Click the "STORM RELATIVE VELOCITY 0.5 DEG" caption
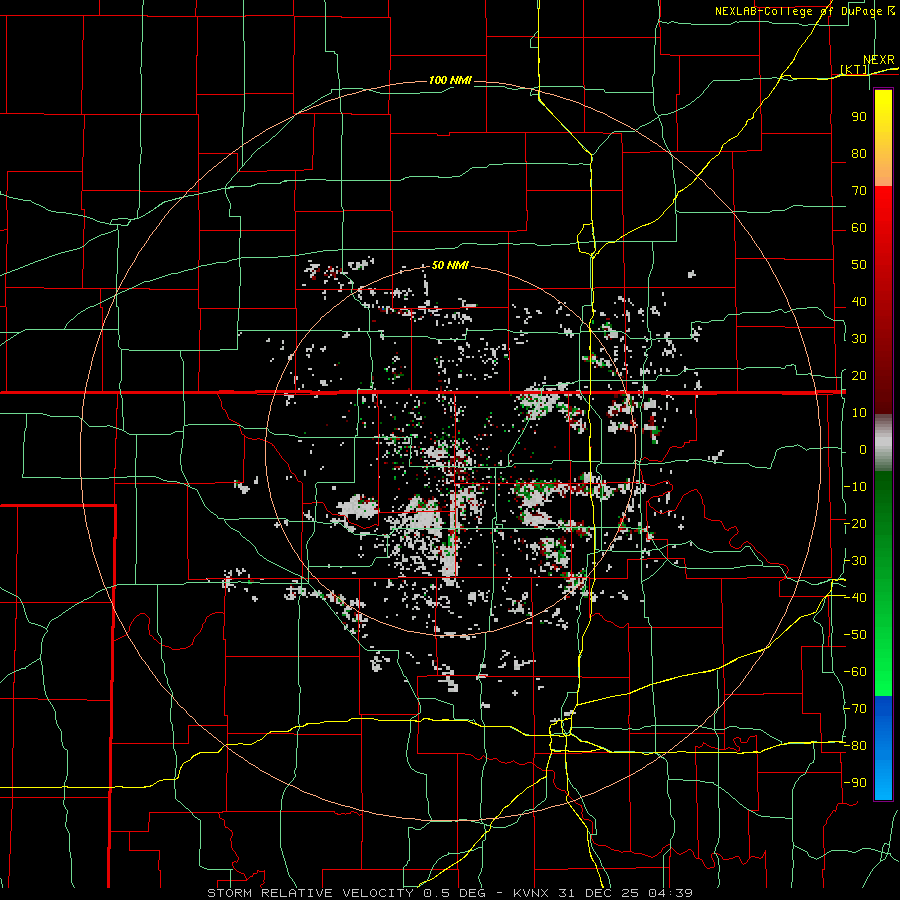The image size is (900, 900). click(x=346, y=893)
